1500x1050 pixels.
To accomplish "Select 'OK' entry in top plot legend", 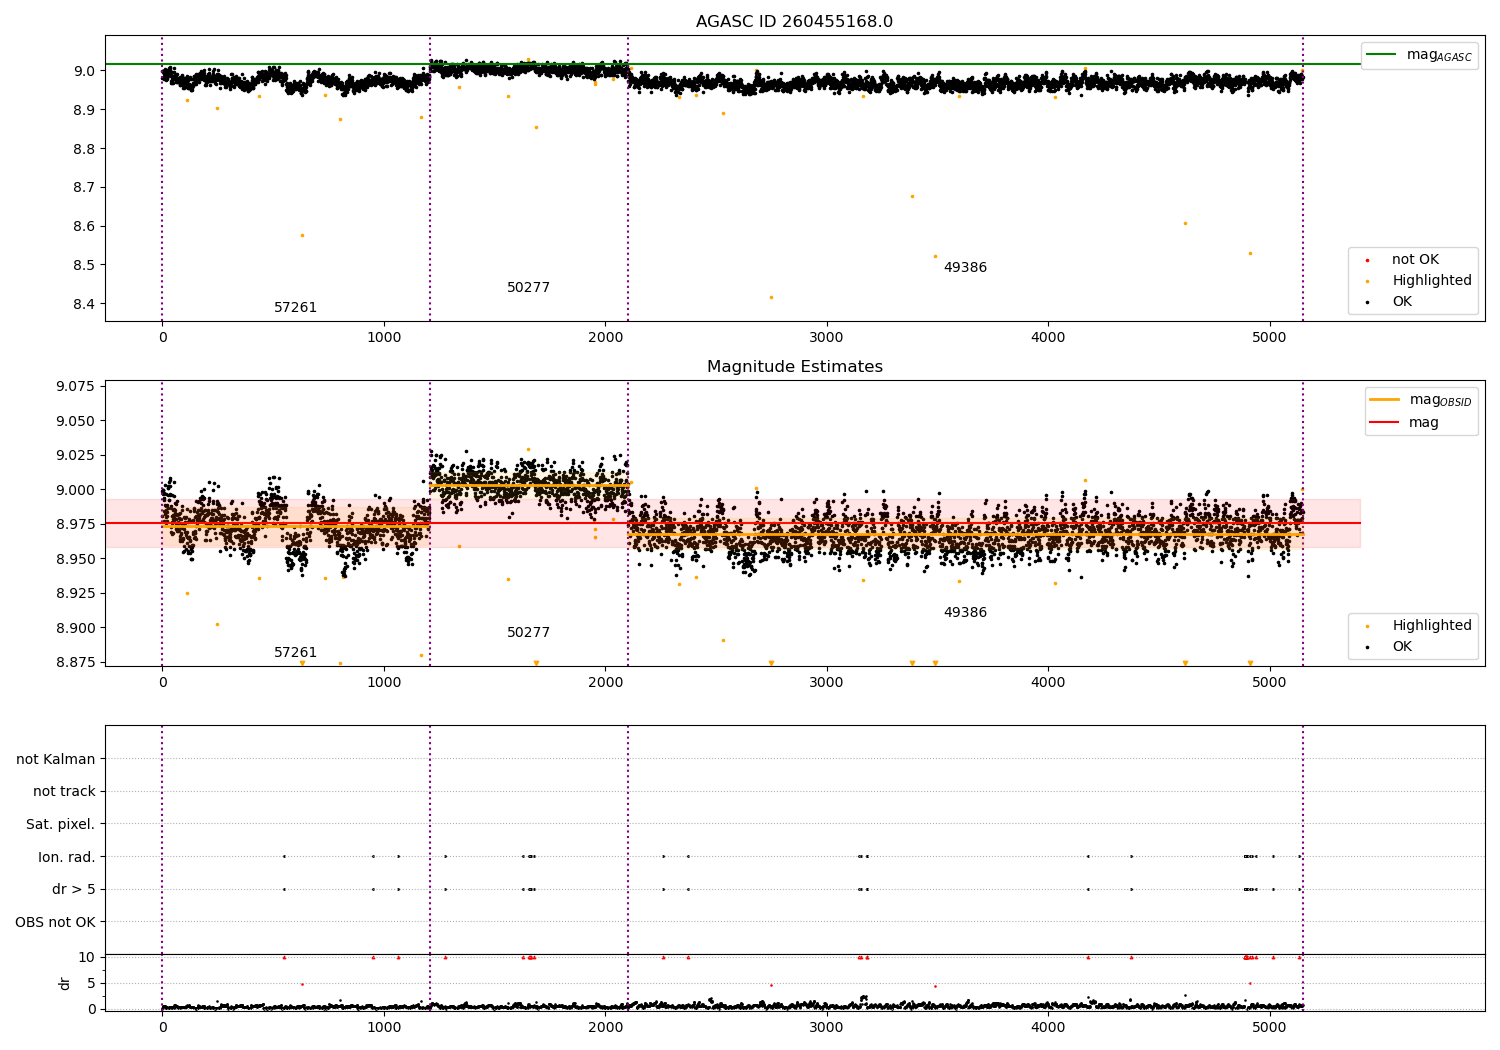I will coord(1402,302).
